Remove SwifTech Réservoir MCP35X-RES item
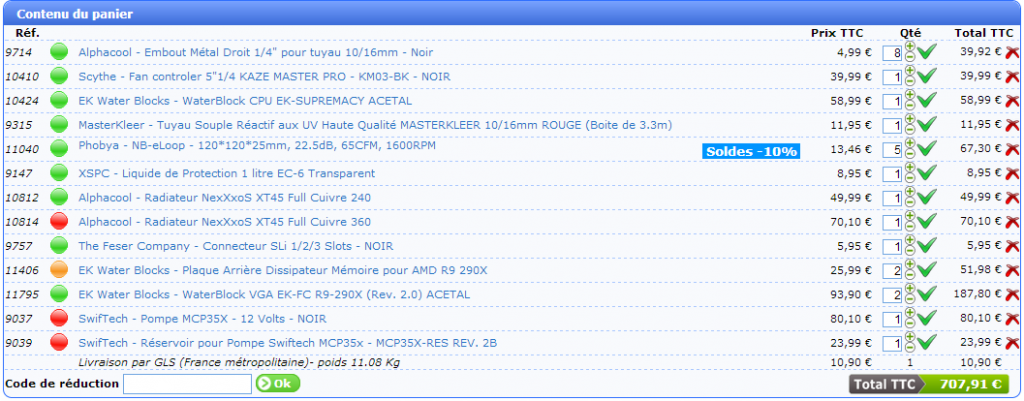1024x401 pixels. 1012,343
